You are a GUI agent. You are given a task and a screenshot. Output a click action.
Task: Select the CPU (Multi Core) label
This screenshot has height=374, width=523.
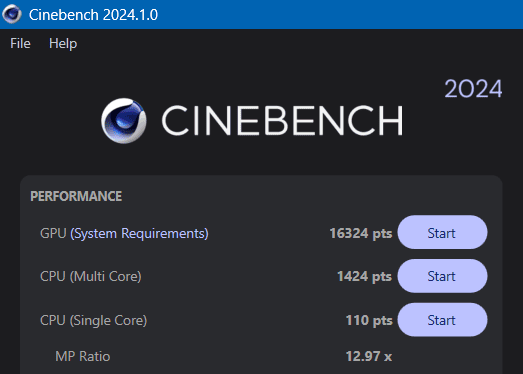pos(91,277)
